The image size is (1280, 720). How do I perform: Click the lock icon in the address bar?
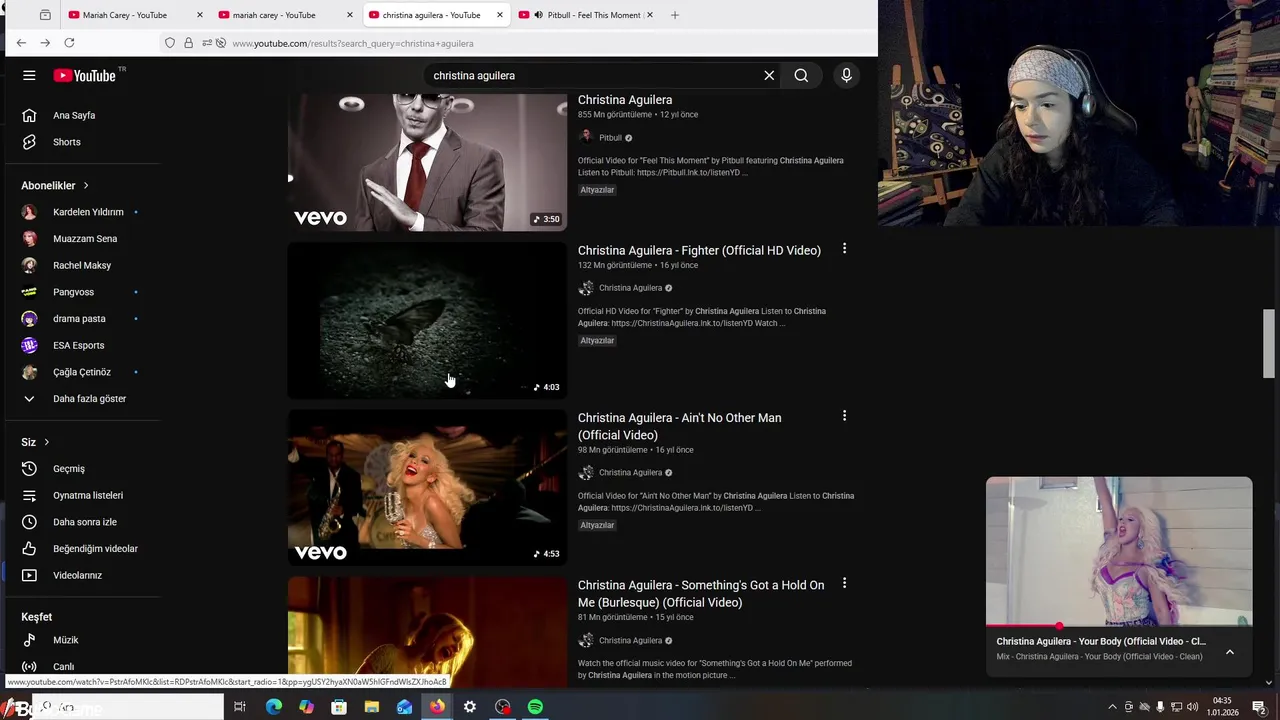coord(188,43)
